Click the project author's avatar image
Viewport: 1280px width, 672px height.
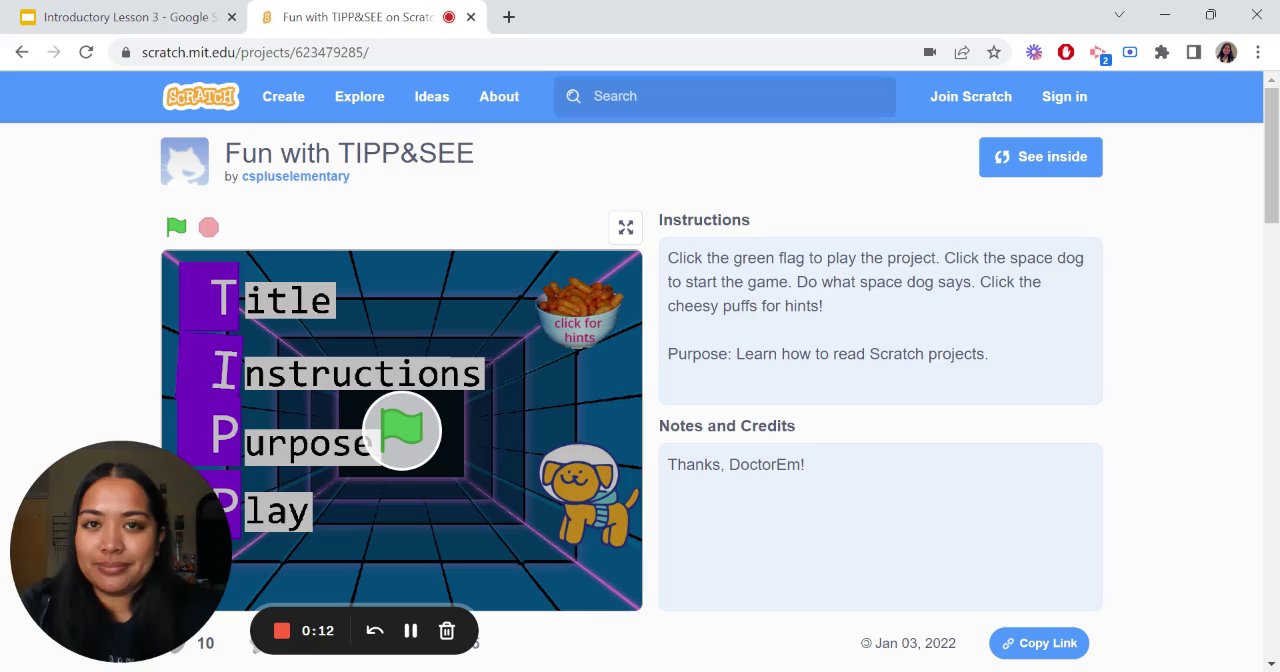(185, 161)
